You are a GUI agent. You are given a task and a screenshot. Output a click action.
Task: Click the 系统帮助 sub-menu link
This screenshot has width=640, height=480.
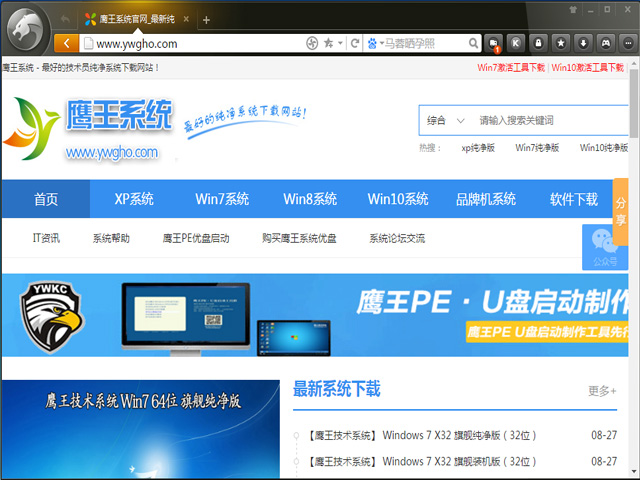click(x=111, y=238)
